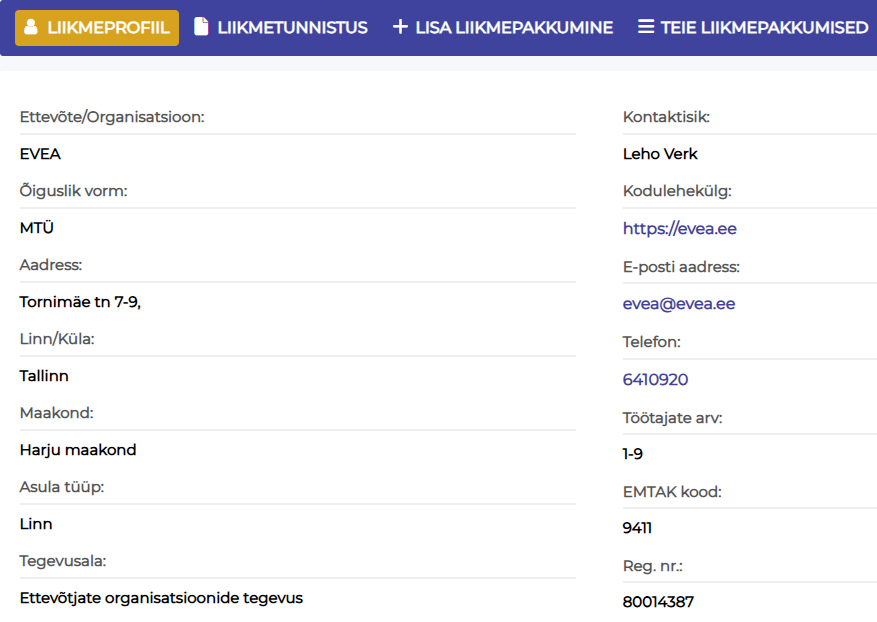
Task: Click the user icon on Liikmeprofiil
Action: [30, 27]
